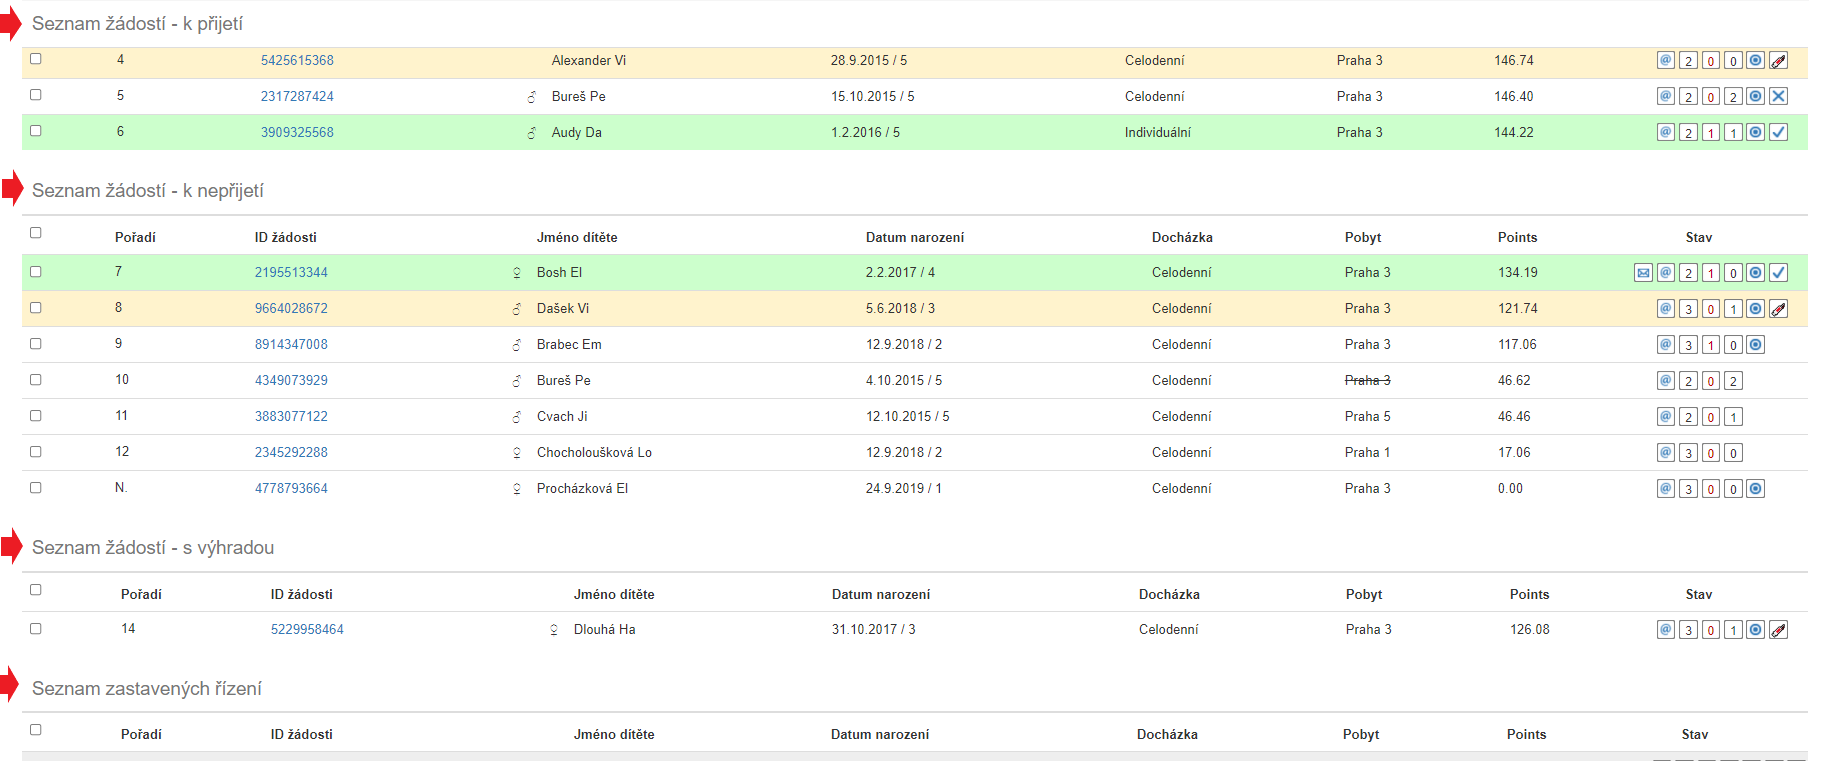
Task: Click the target circle icon for Audy Da
Action: (1756, 132)
